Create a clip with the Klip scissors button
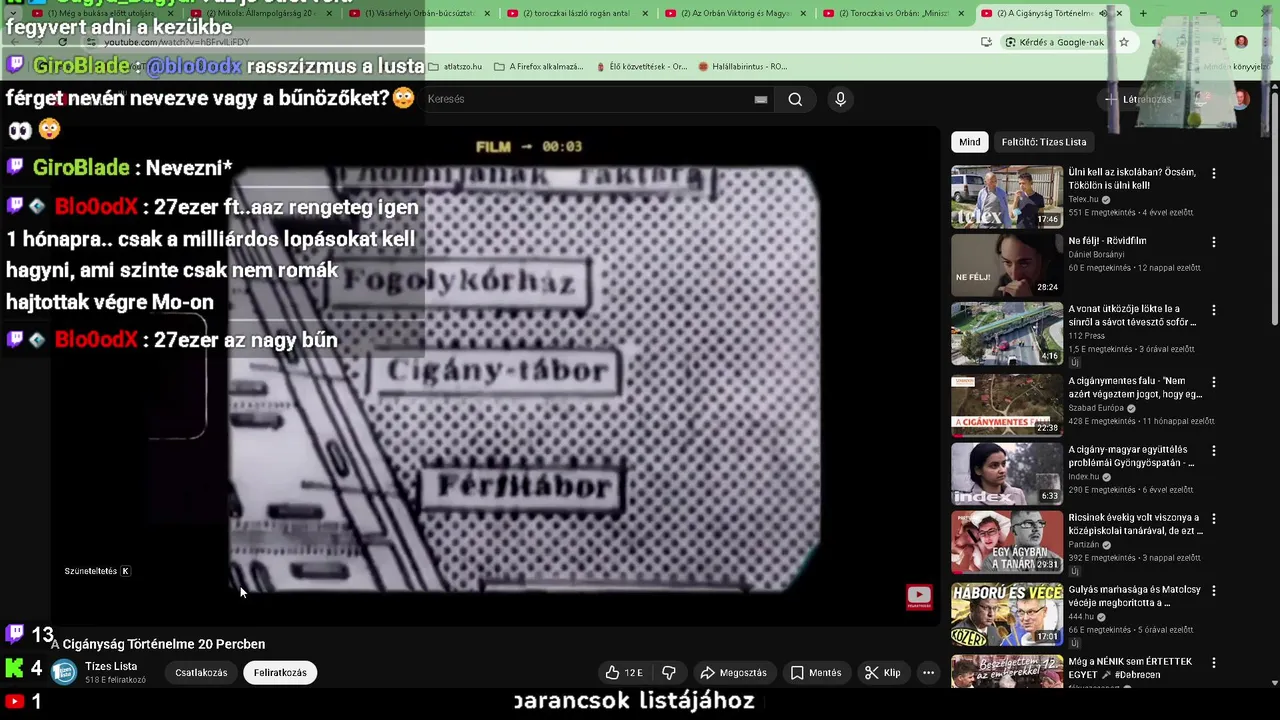 (883, 673)
